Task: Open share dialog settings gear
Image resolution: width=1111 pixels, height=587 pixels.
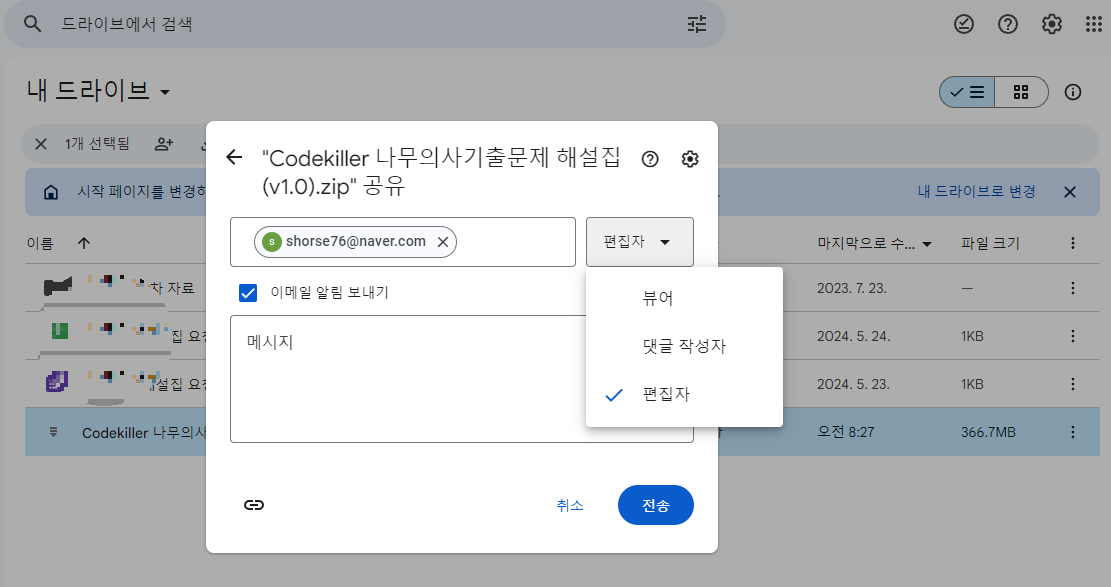Action: 689,159
